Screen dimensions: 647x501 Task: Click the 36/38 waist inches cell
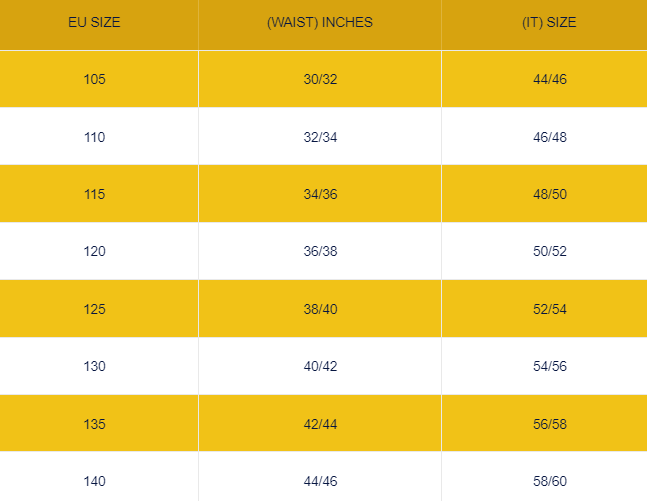320,252
